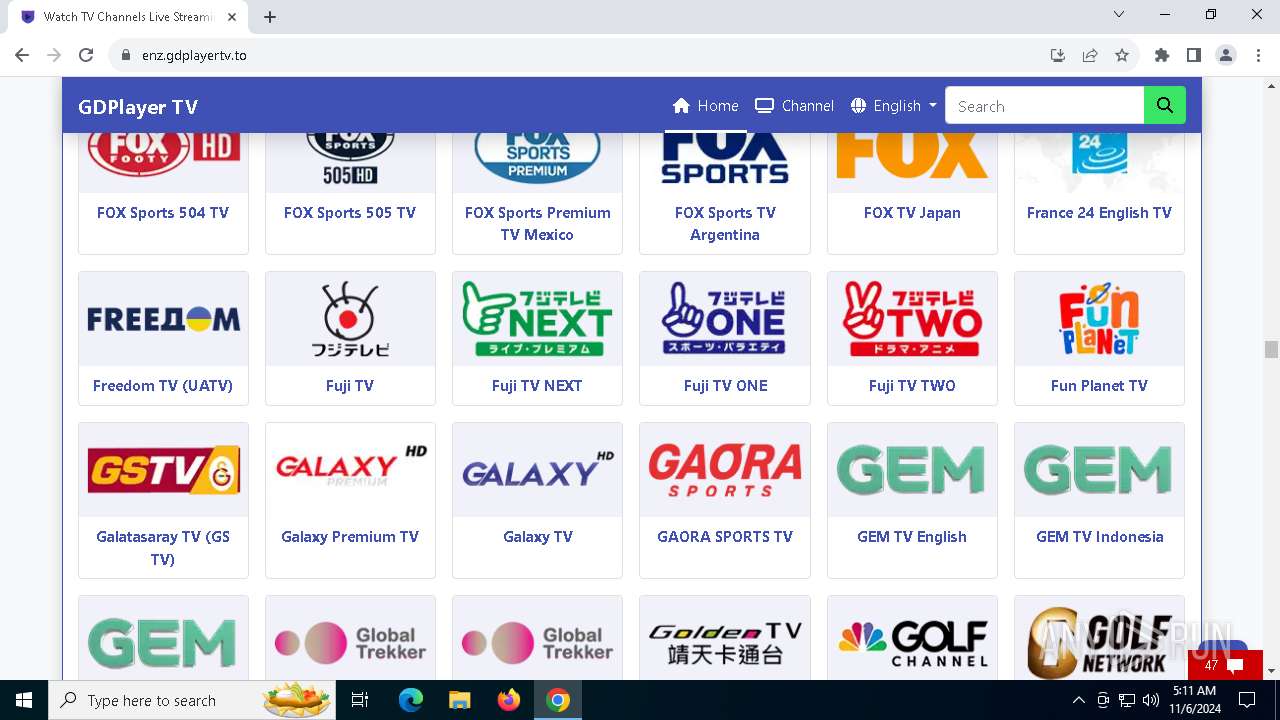The image size is (1280, 720).
Task: Open FOX TV Japan channel link
Action: coord(912,213)
